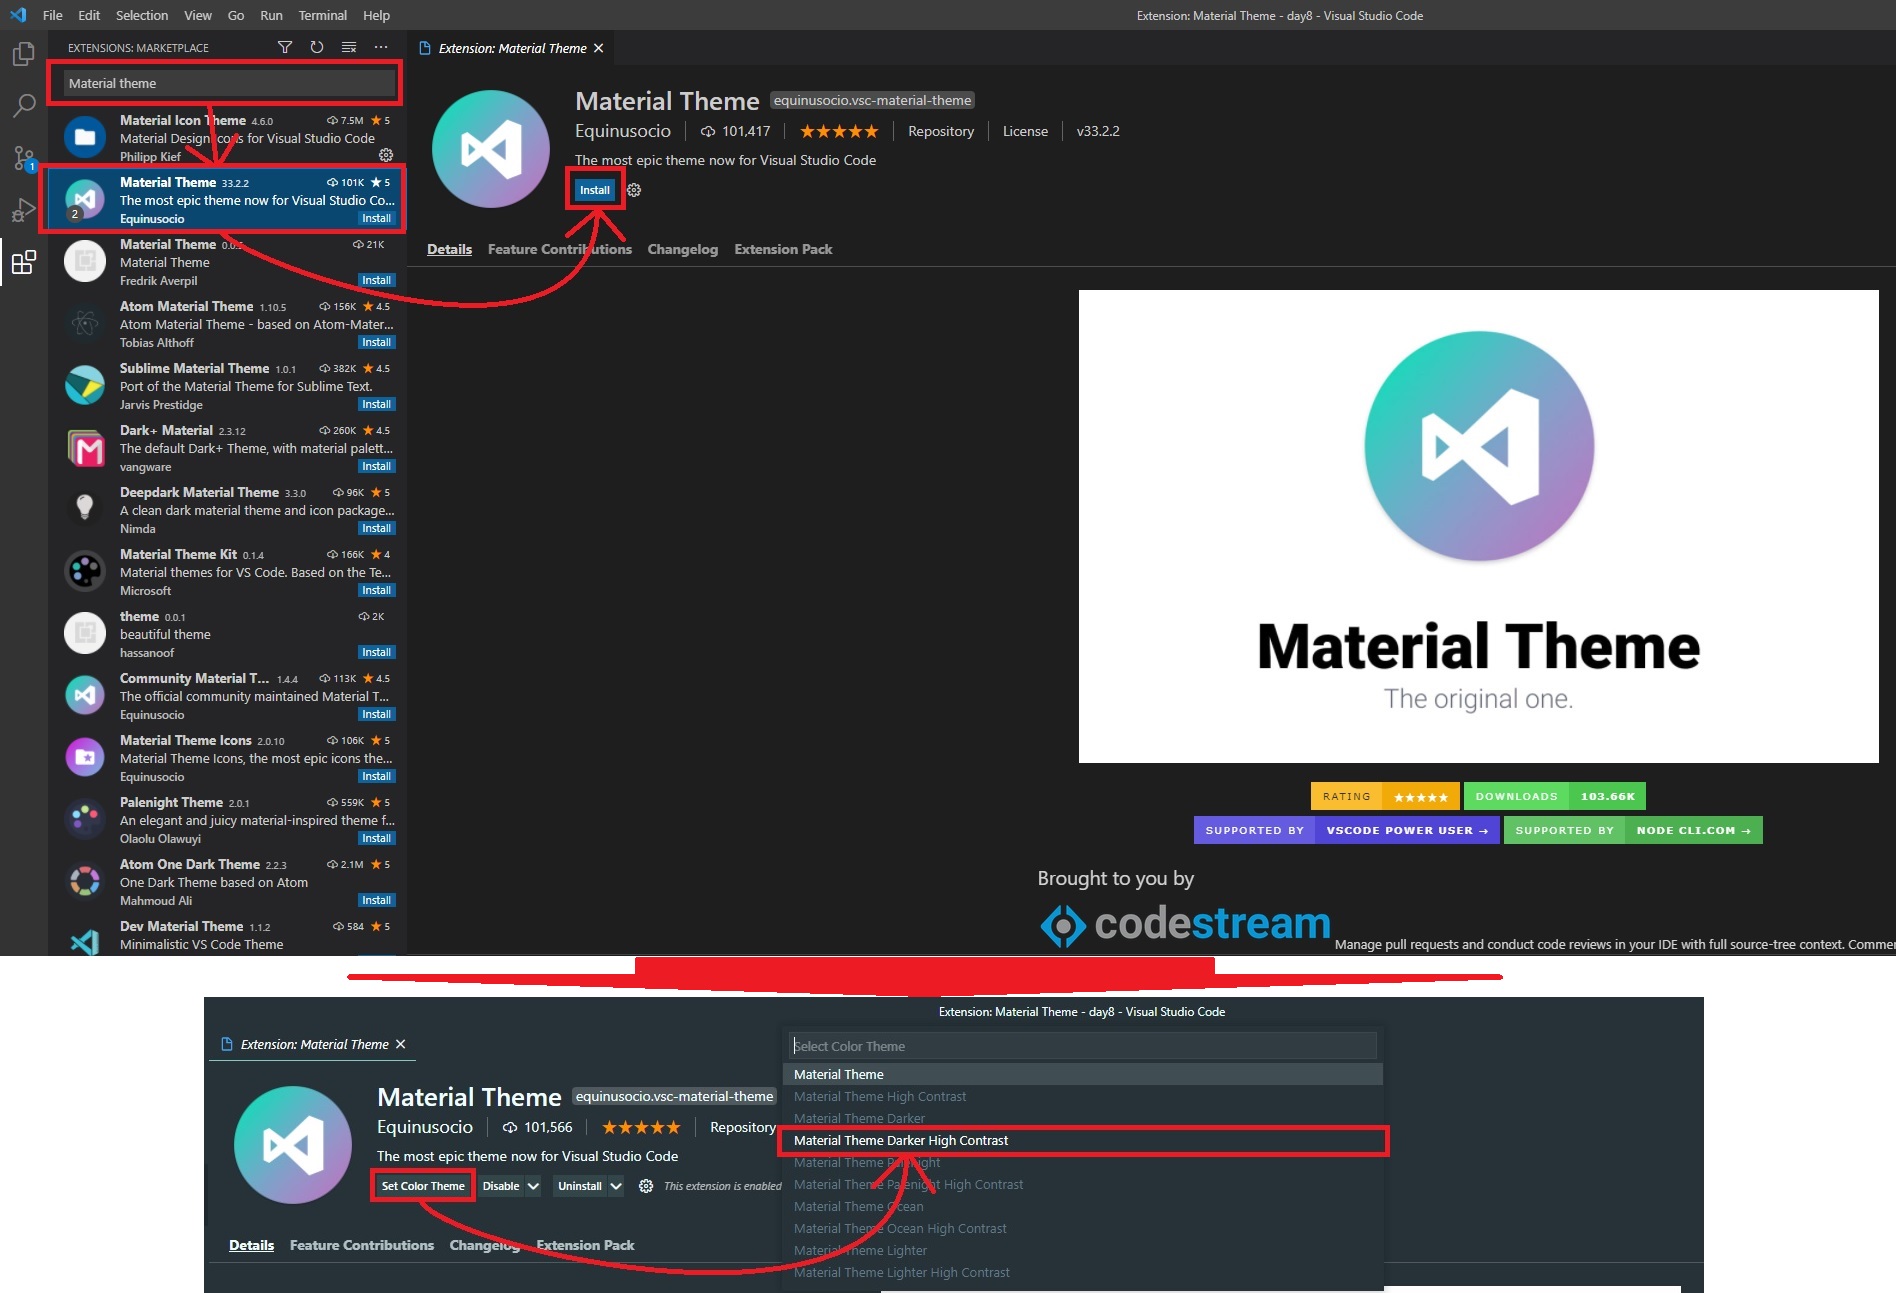This screenshot has width=1896, height=1293.
Task: Click the filter extensions funnel icon
Action: click(x=285, y=47)
